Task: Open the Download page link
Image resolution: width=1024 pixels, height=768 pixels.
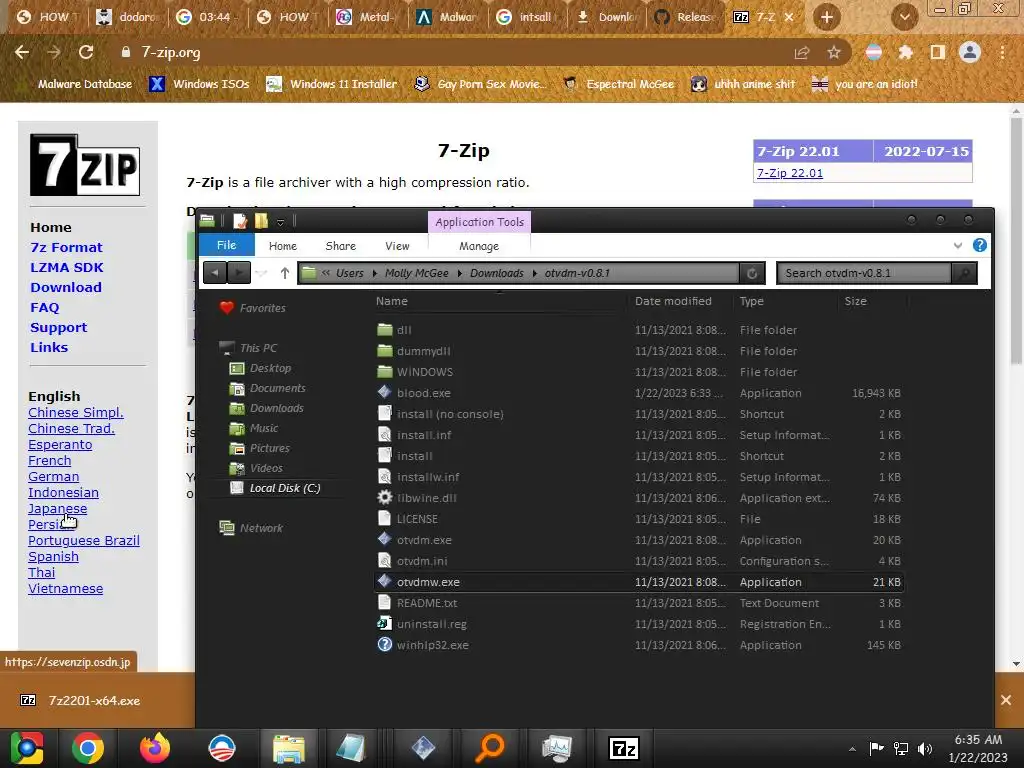Action: 65,287
